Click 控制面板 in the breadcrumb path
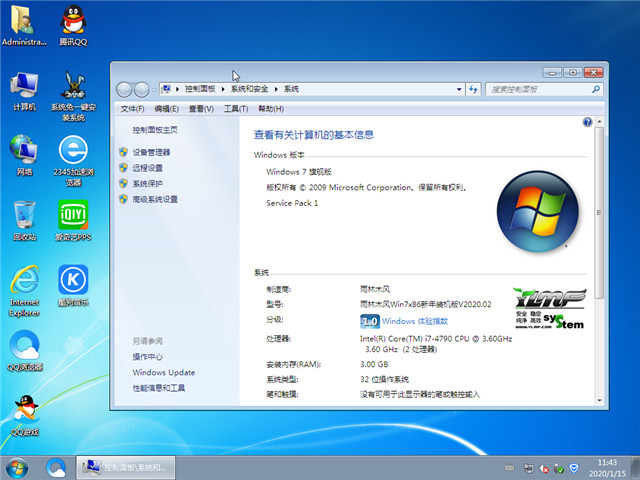Screen dimensions: 640x480 click(x=200, y=89)
